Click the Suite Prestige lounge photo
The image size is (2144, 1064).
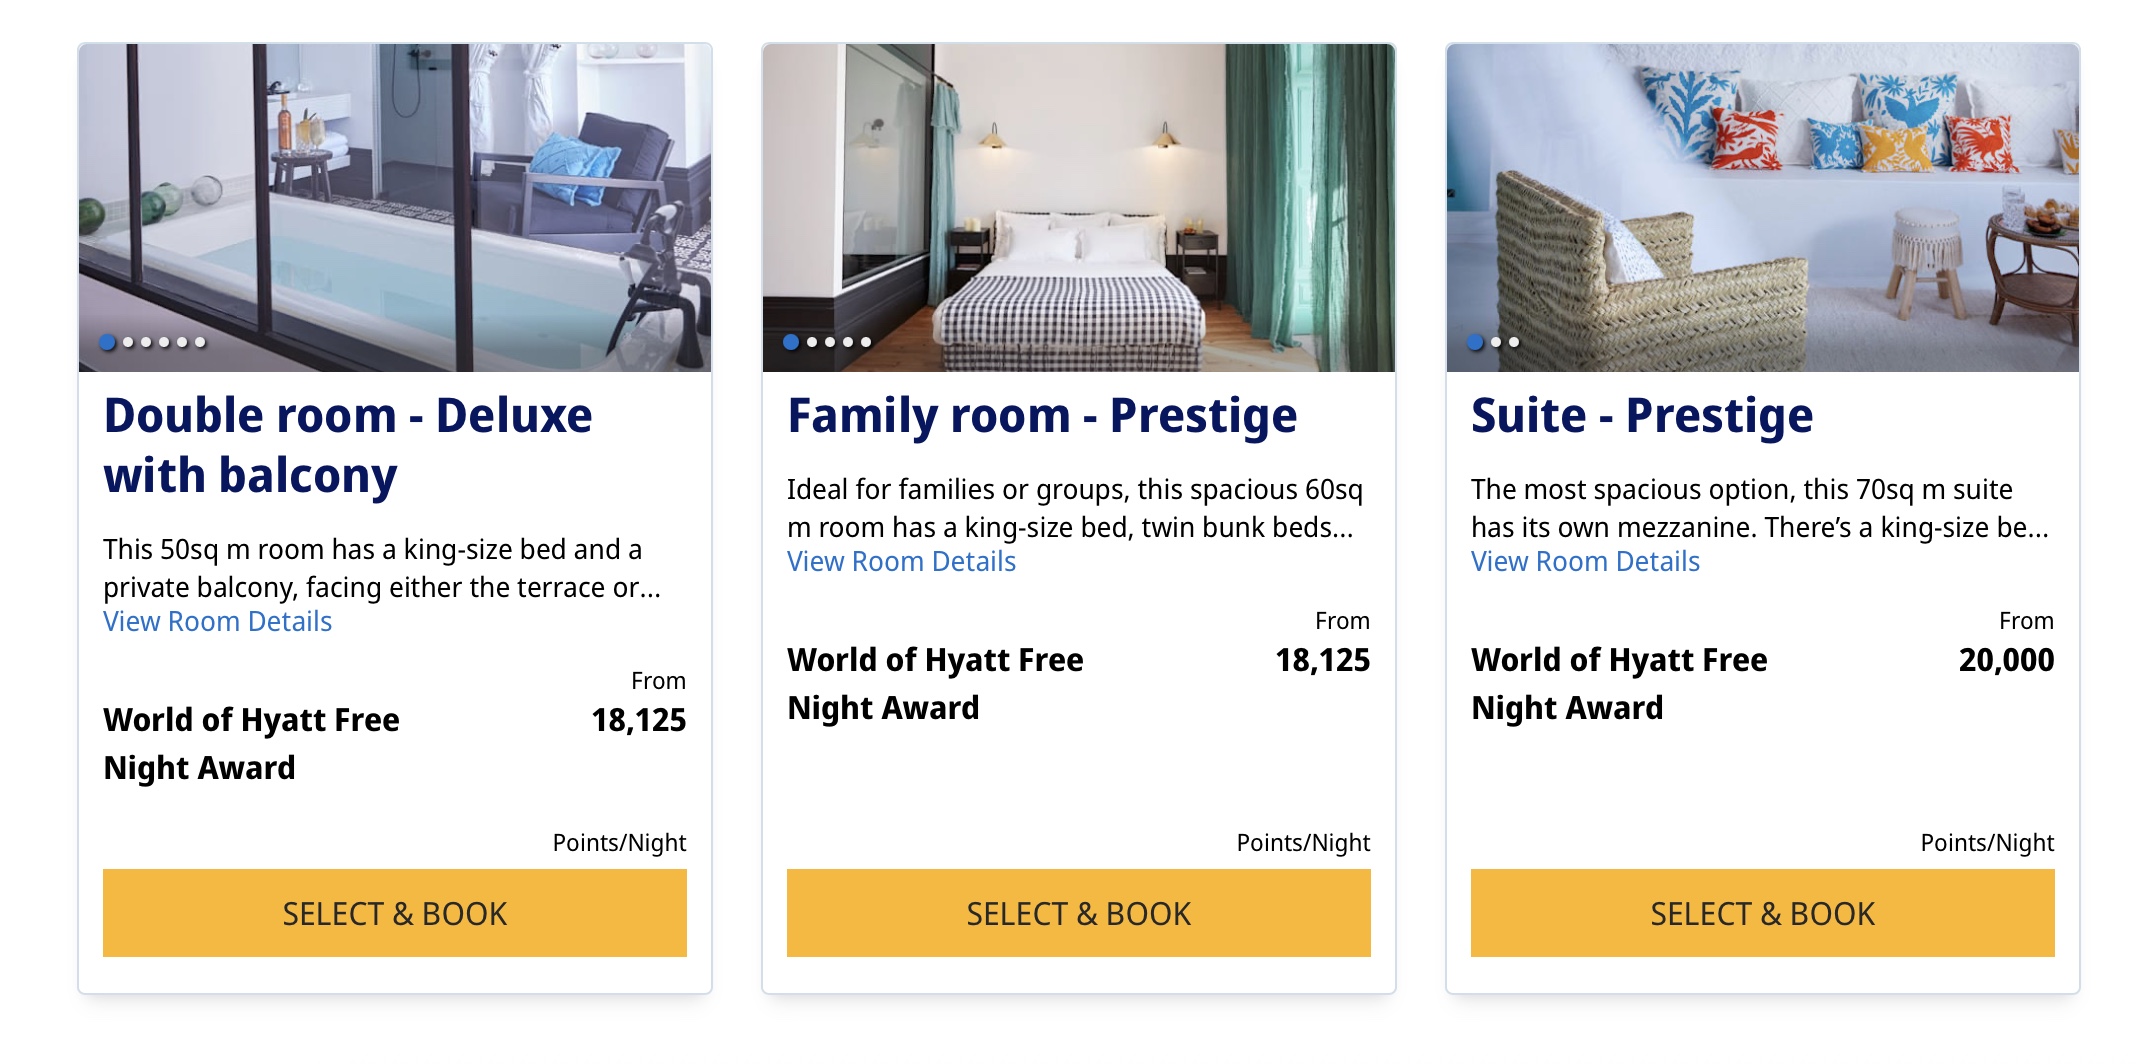(x=1763, y=207)
